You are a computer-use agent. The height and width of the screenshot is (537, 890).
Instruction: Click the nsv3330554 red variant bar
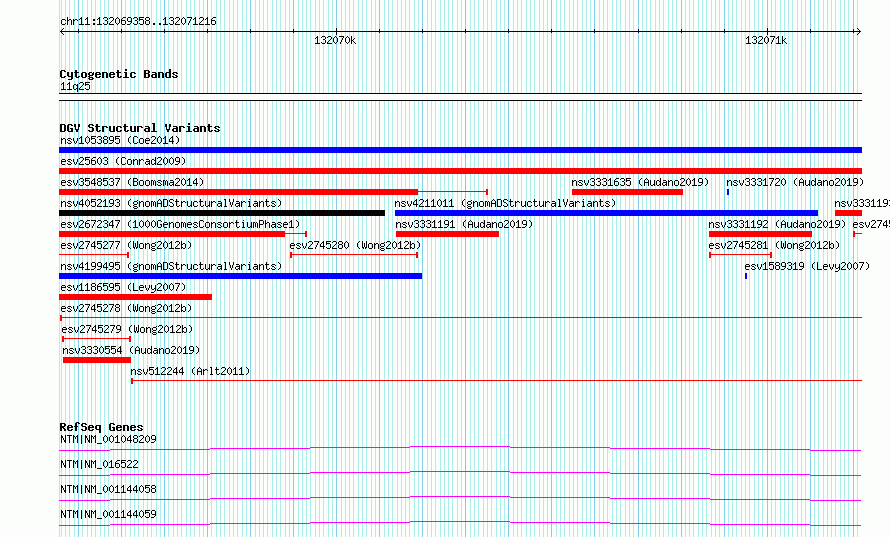[x=97, y=360]
